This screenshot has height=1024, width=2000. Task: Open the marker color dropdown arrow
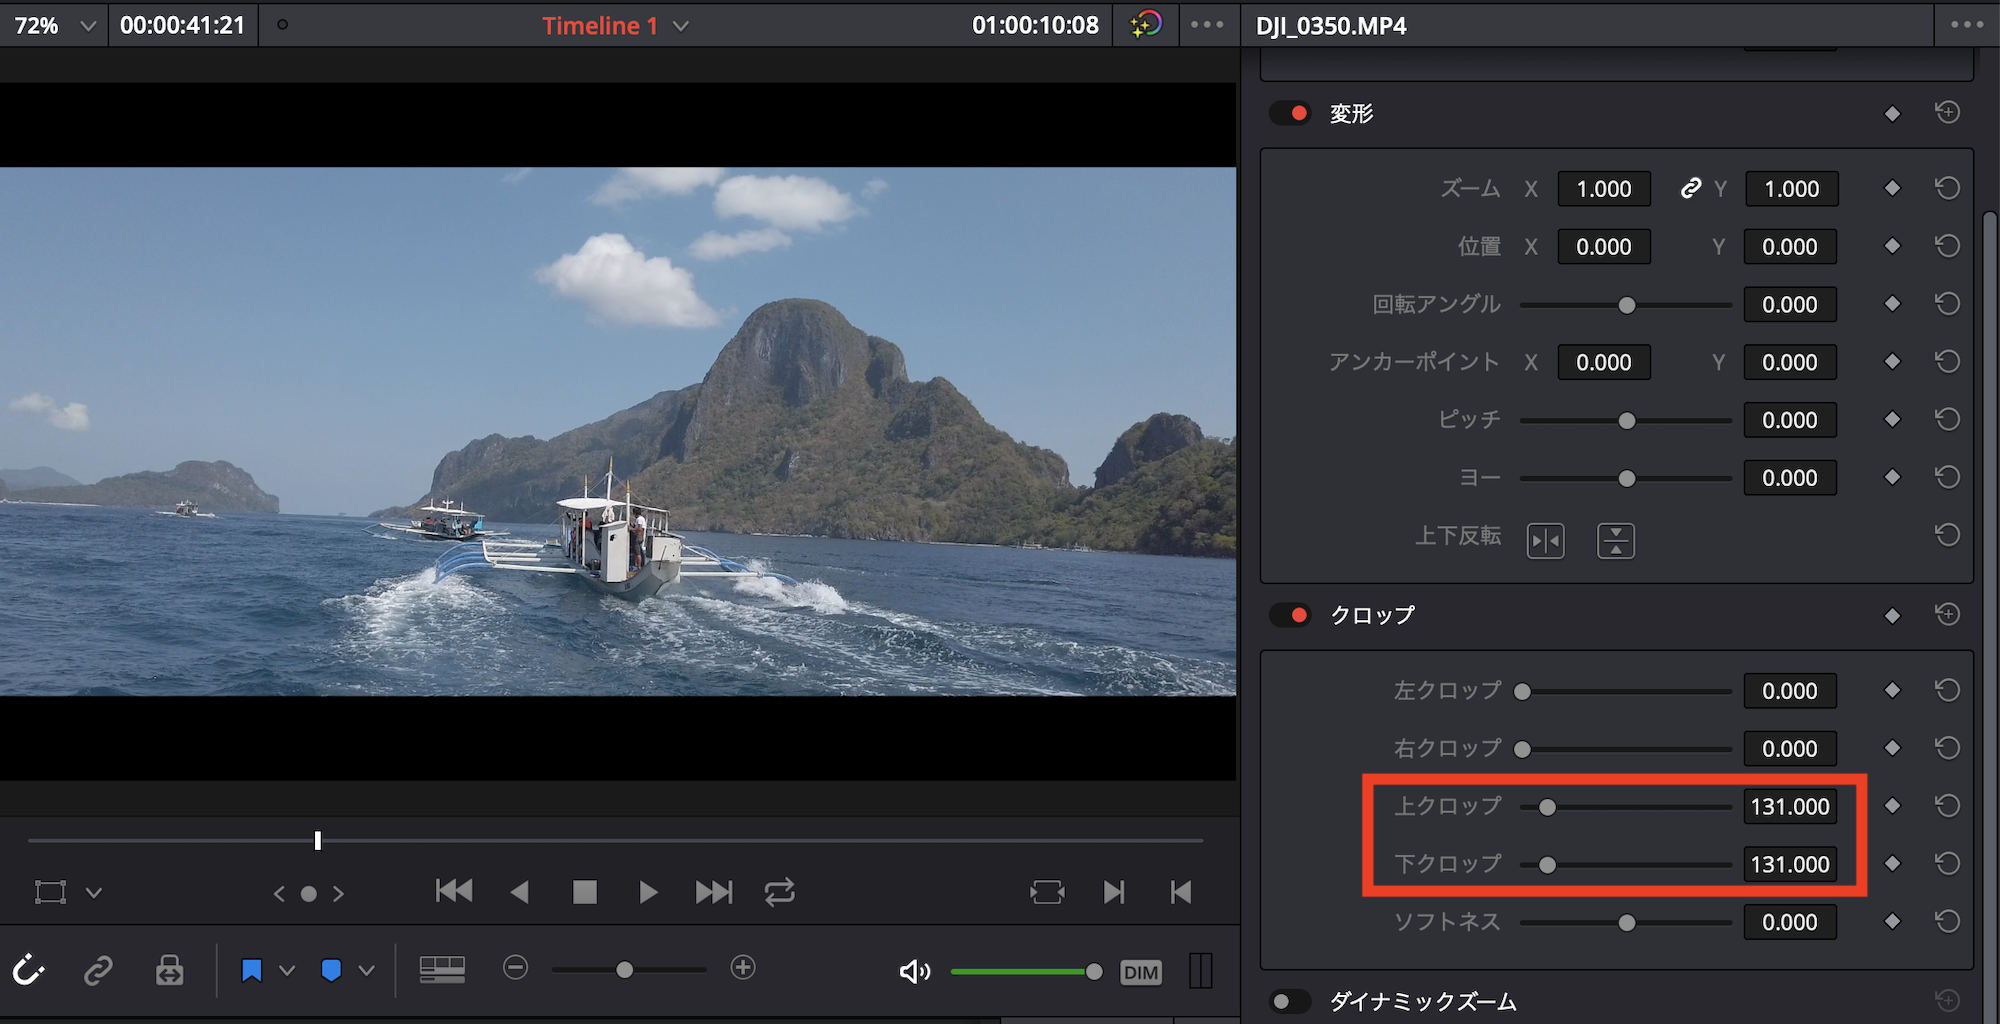click(367, 970)
